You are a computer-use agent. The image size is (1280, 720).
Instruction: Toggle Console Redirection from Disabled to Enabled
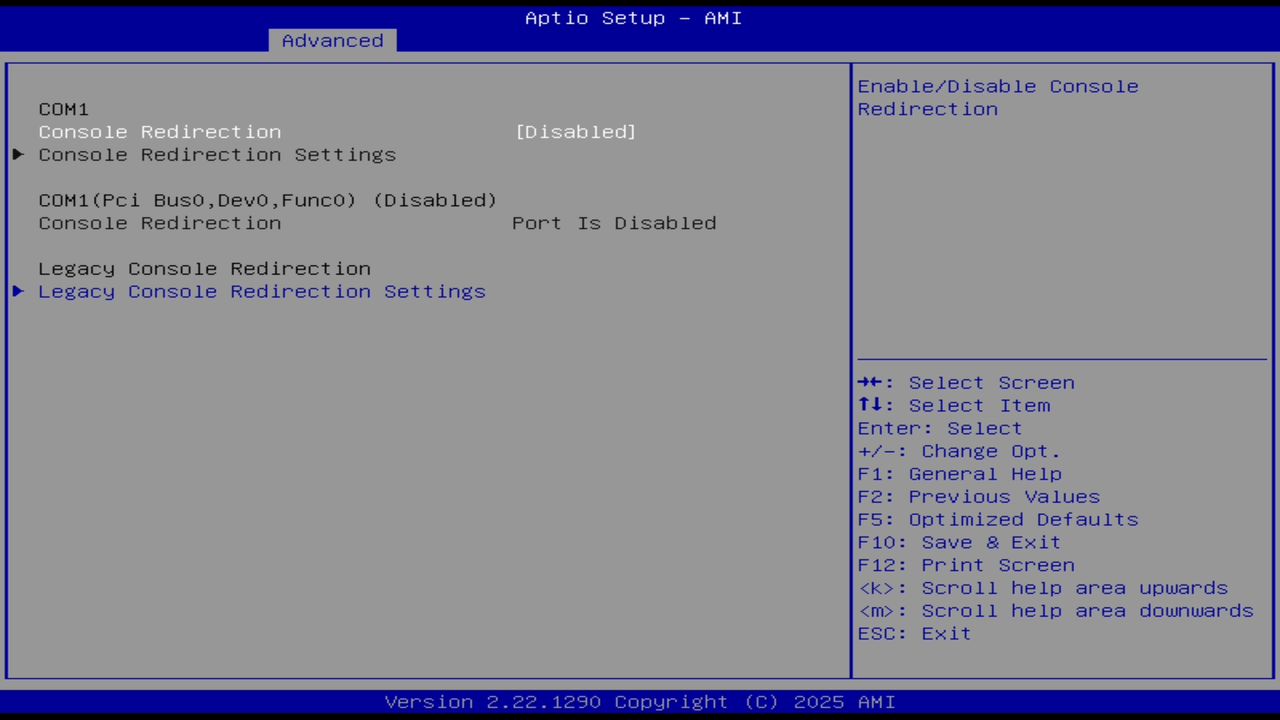[x=576, y=131]
